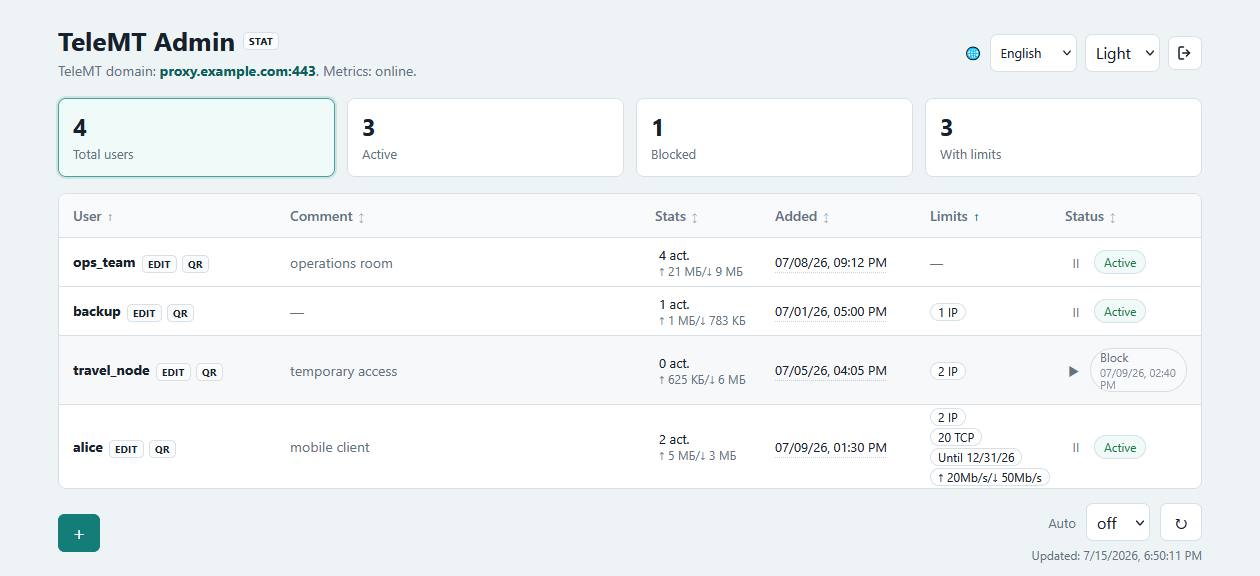Resume blocked user travel_node
This screenshot has height=576, width=1260.
1074,371
